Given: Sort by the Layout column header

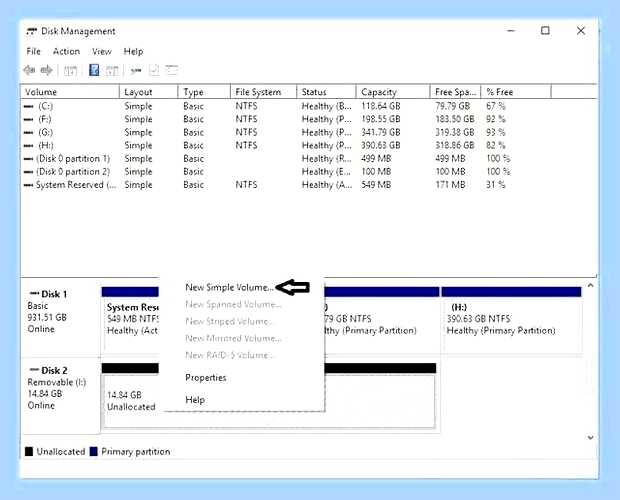Looking at the screenshot, I should pos(148,92).
